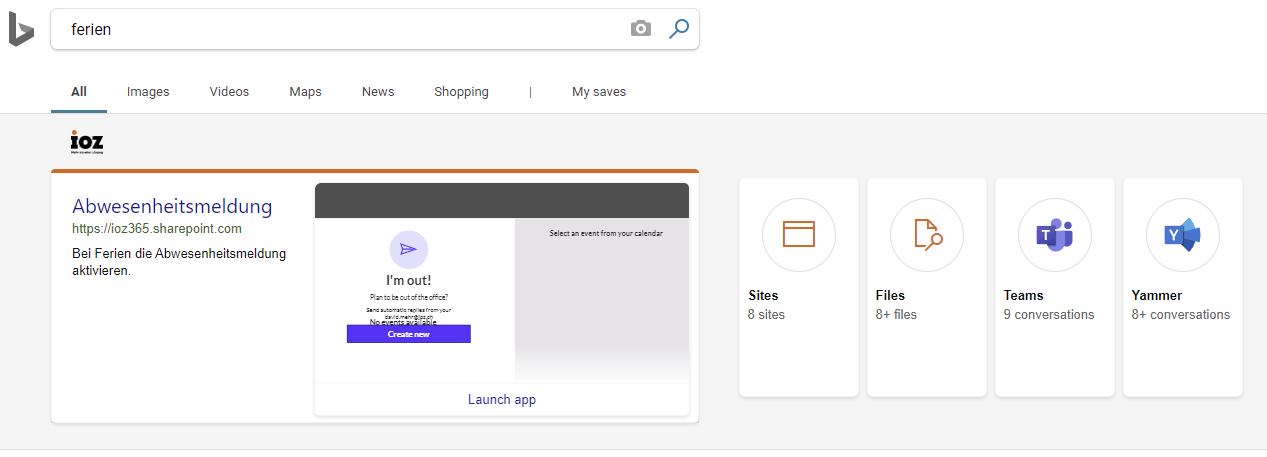Click the ioz company logo
This screenshot has height=457, width=1267.
coord(87,142)
